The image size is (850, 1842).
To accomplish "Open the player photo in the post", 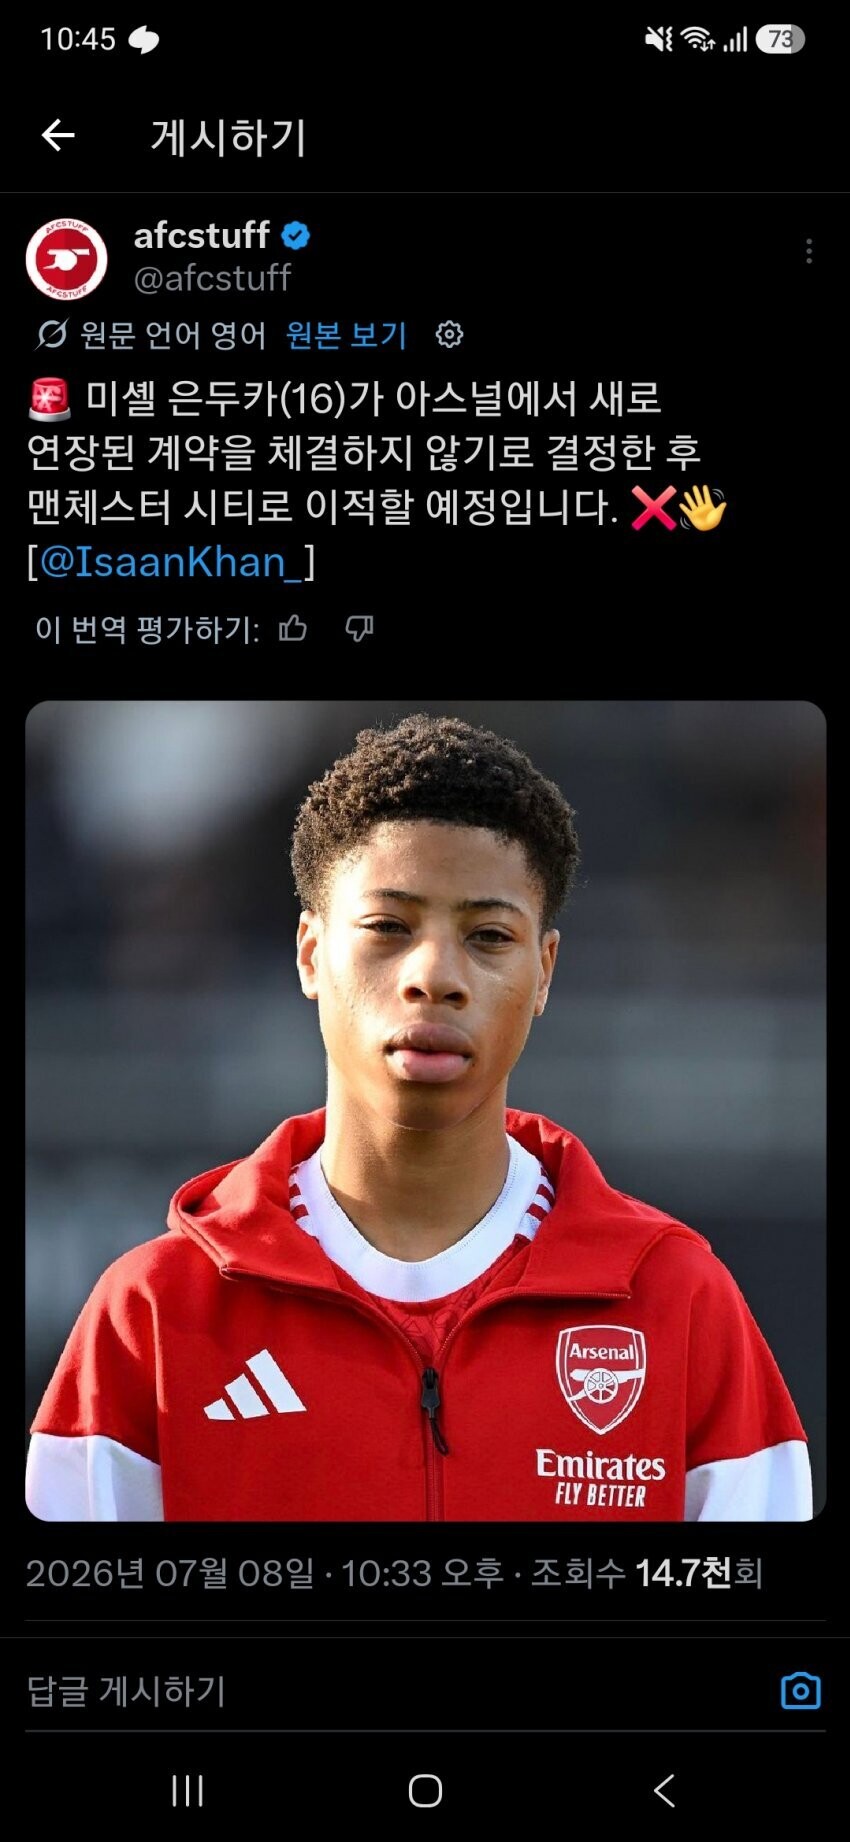I will coord(426,1111).
